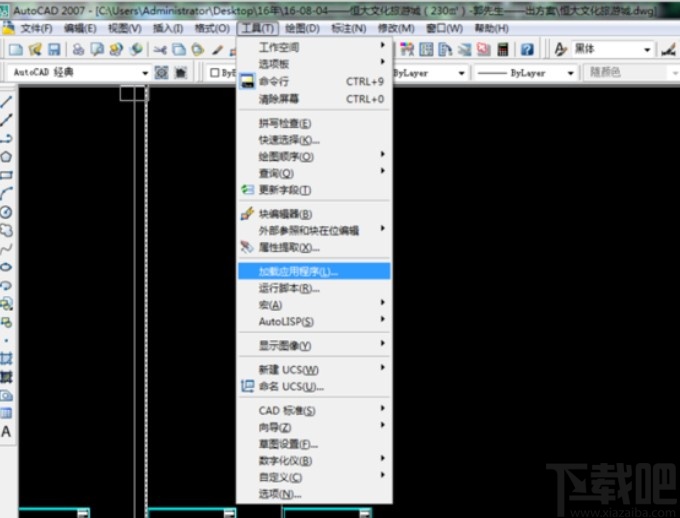This screenshot has width=680, height=518.
Task: Activate the Match Properties brush icon
Action: [x=217, y=49]
